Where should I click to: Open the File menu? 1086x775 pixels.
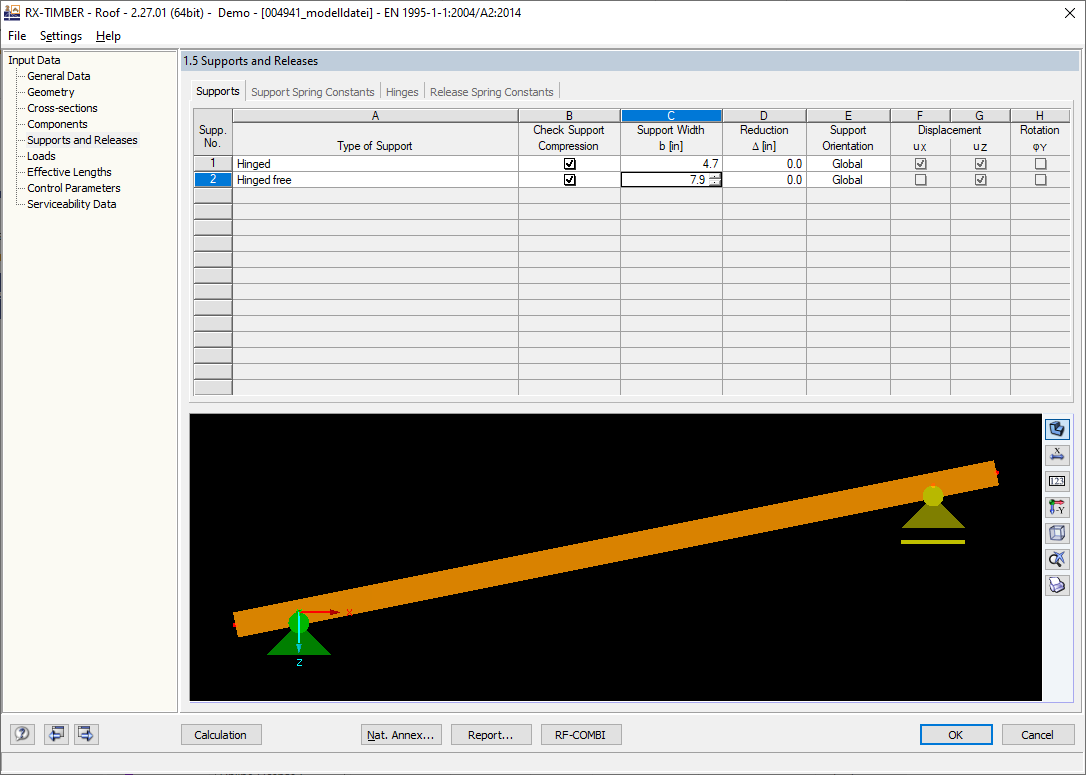pos(17,36)
